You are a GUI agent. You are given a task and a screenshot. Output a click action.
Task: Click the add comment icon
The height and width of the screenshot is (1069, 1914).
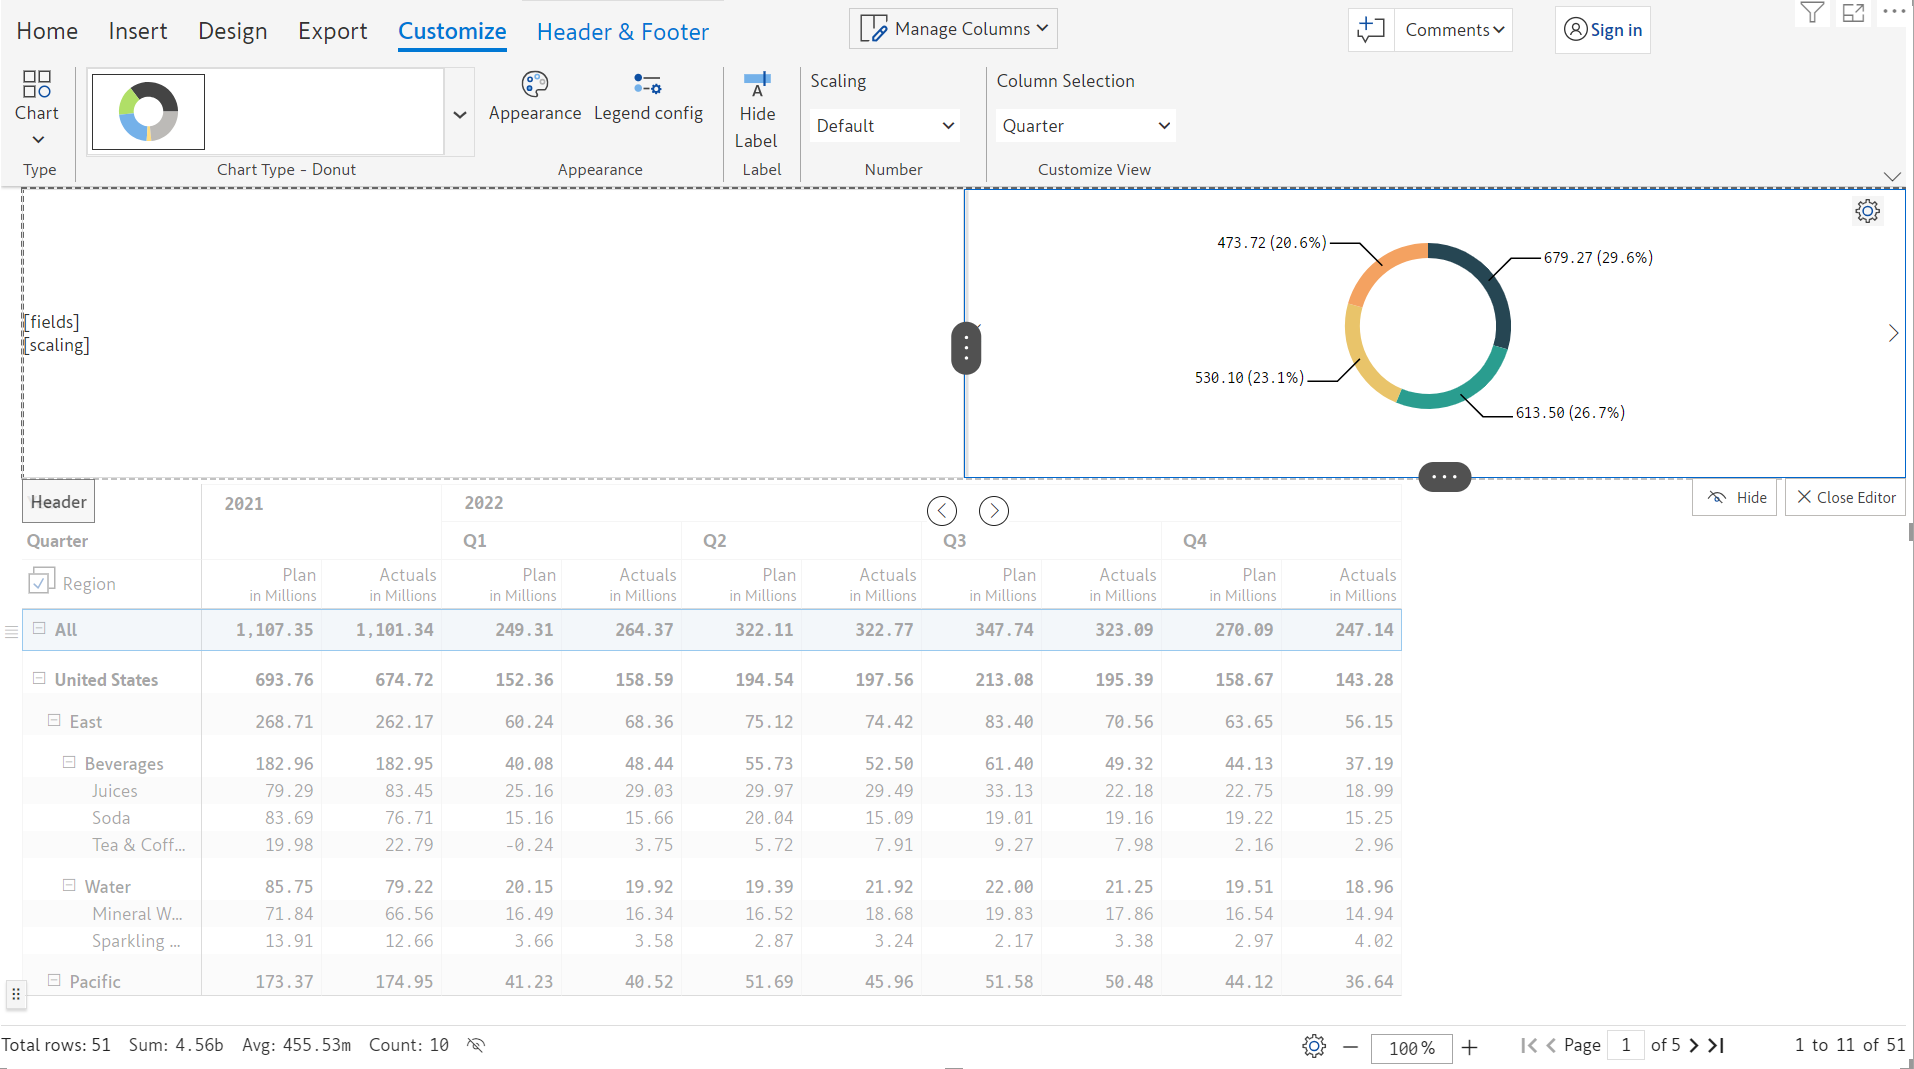[1370, 30]
